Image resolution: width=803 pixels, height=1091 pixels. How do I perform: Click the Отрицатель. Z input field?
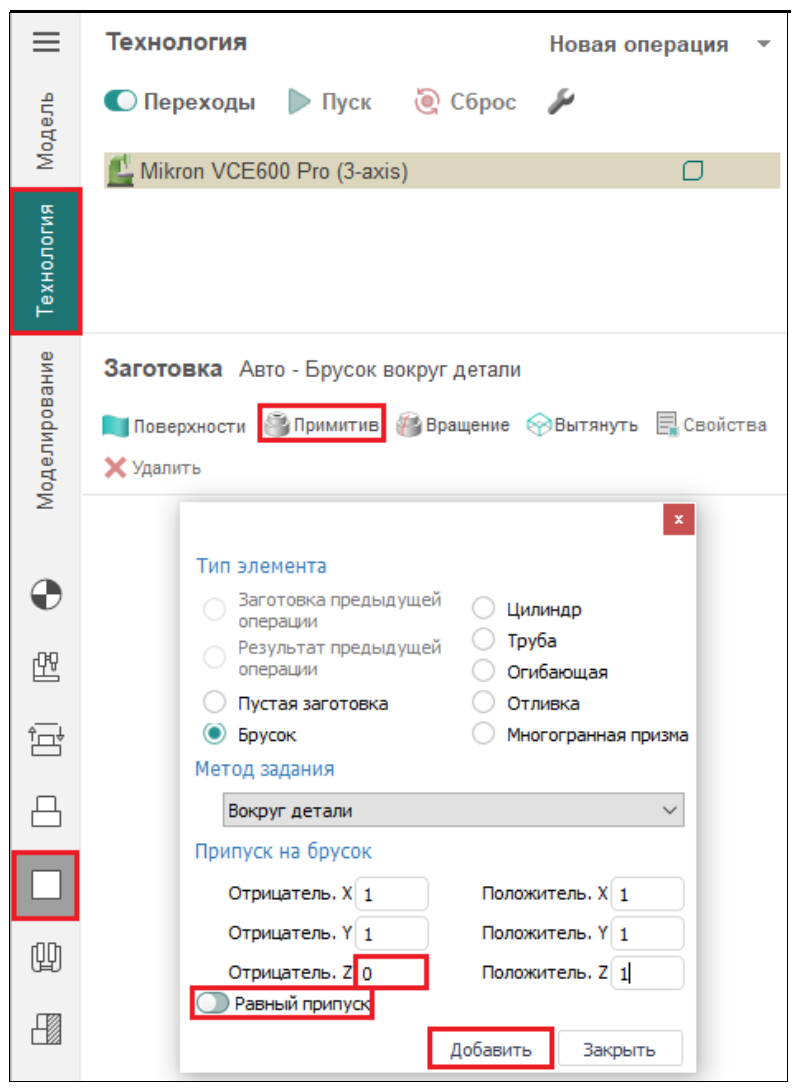click(392, 972)
